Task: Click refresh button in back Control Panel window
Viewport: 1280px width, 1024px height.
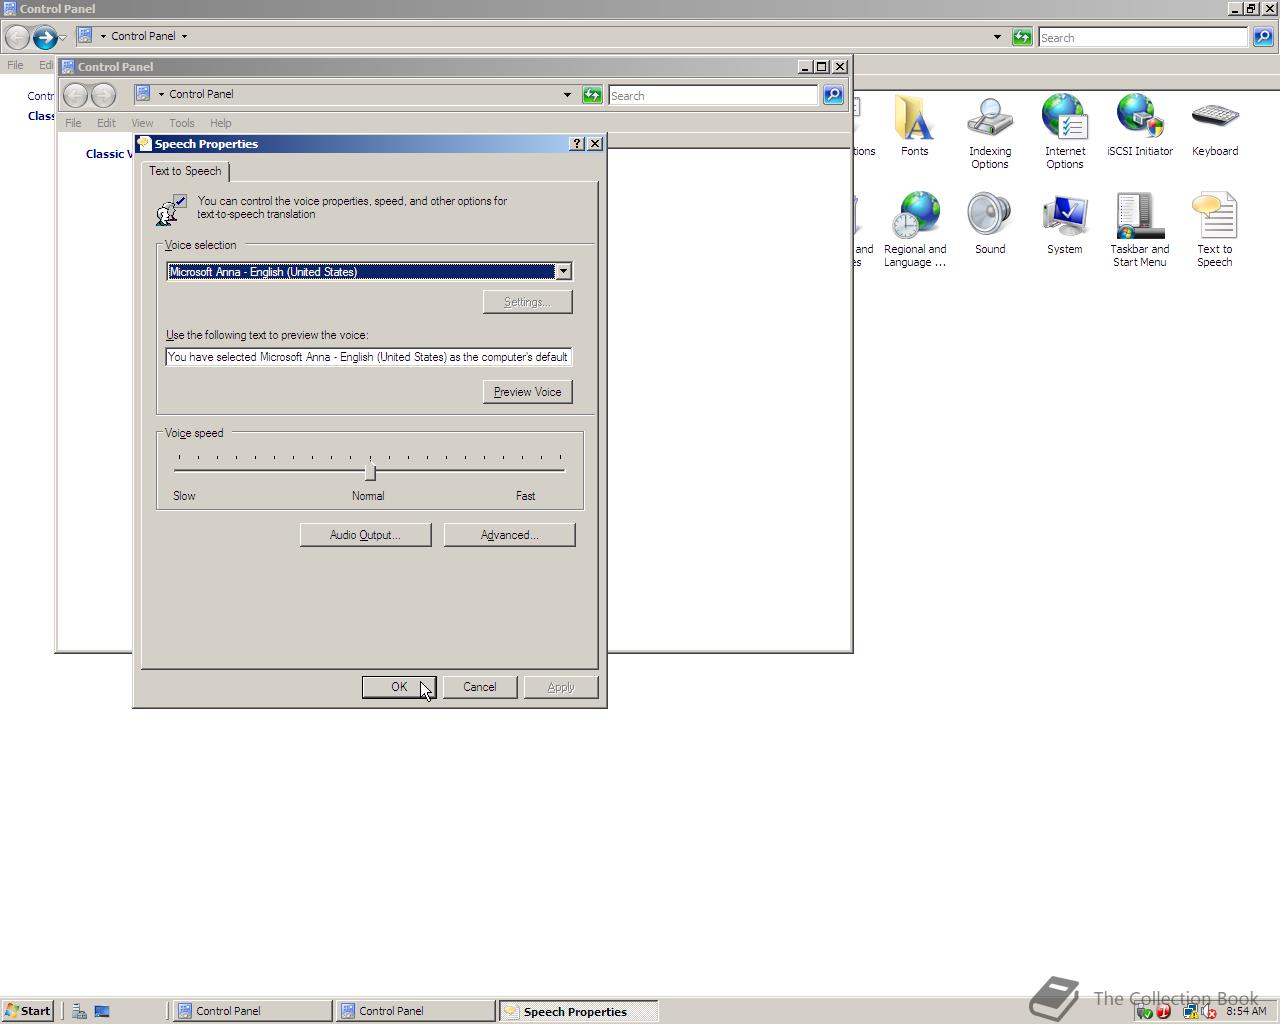Action: tap(1022, 37)
